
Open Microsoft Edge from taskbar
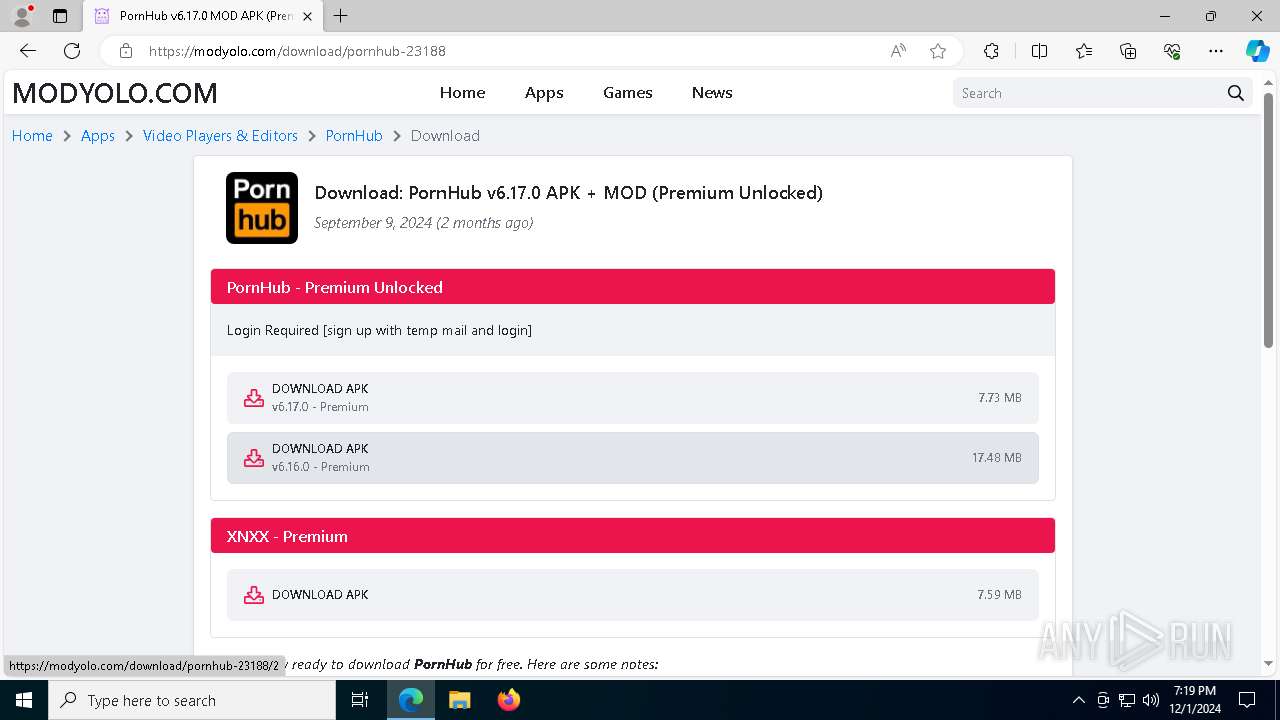pyautogui.click(x=411, y=700)
